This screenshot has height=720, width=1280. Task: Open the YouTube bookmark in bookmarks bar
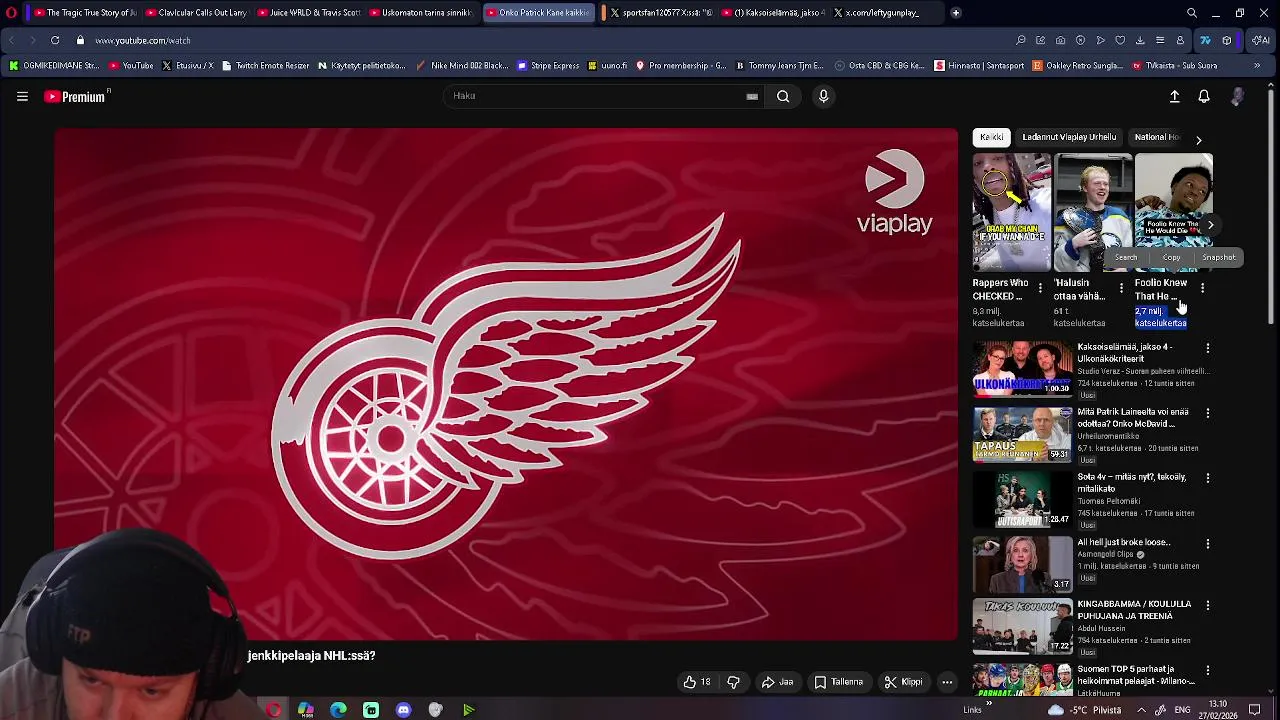[131, 66]
